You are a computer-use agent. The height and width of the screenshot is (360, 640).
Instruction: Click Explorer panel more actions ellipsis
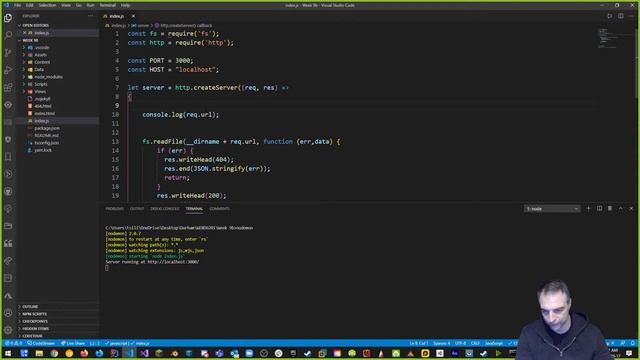(x=90, y=16)
